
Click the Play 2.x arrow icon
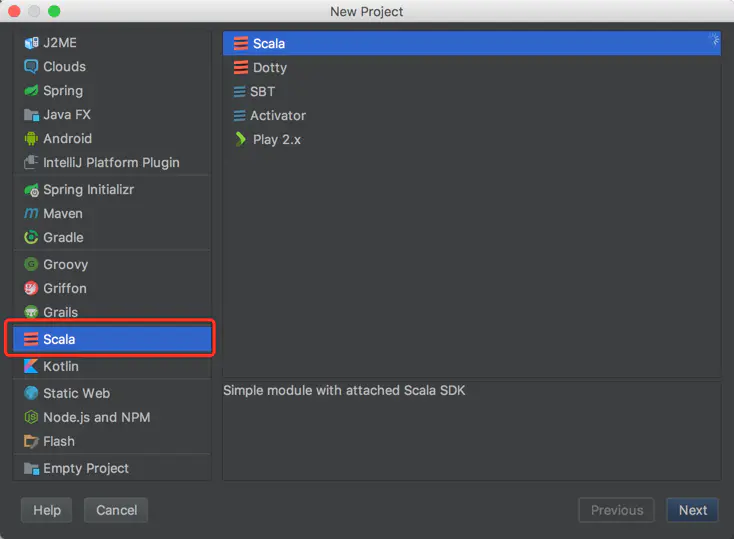tap(241, 140)
